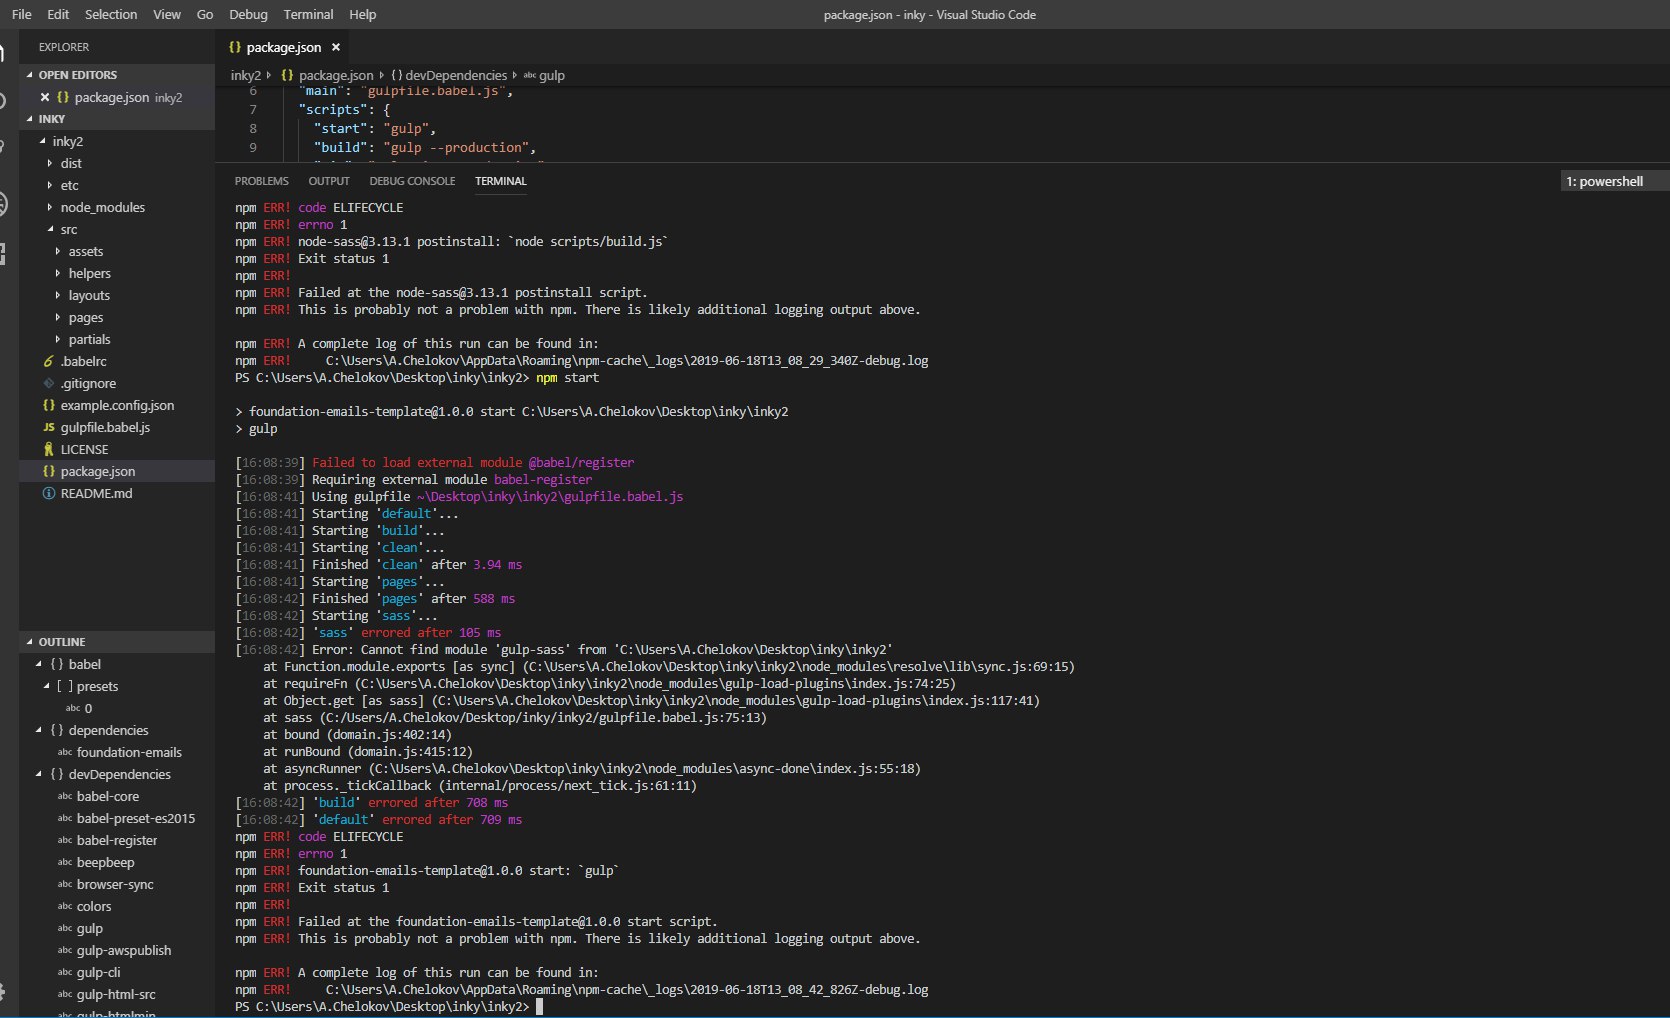Select the TERMINAL panel tab

(500, 181)
